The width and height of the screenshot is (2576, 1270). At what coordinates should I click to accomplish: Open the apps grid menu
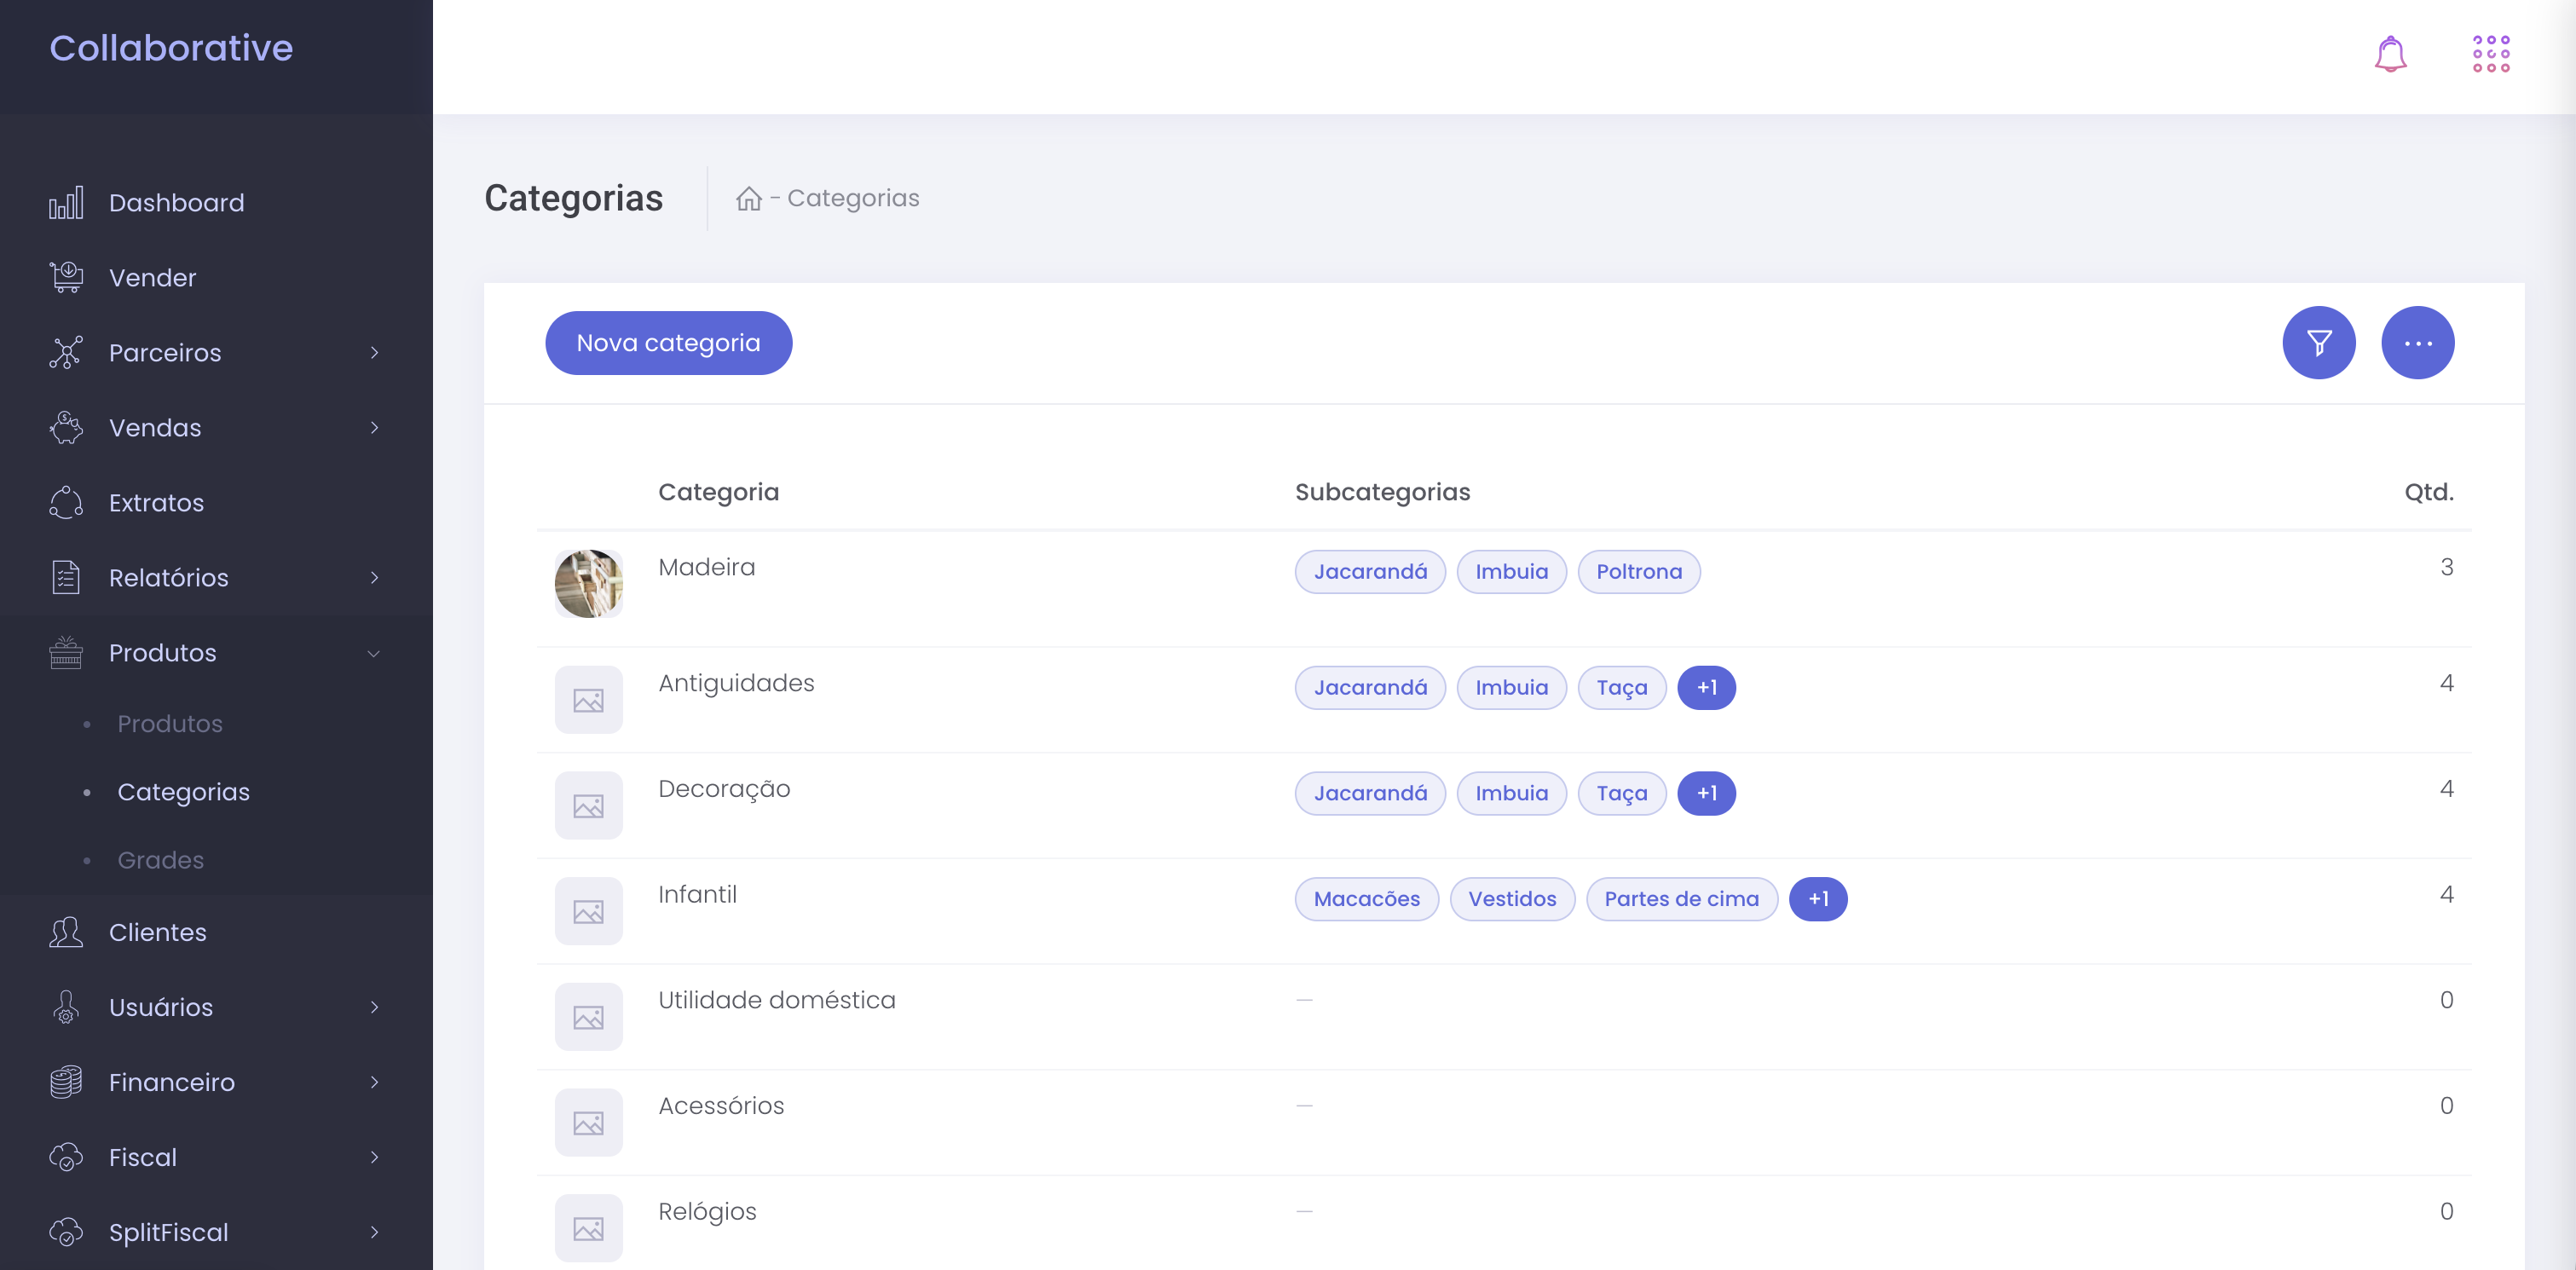tap(2491, 54)
